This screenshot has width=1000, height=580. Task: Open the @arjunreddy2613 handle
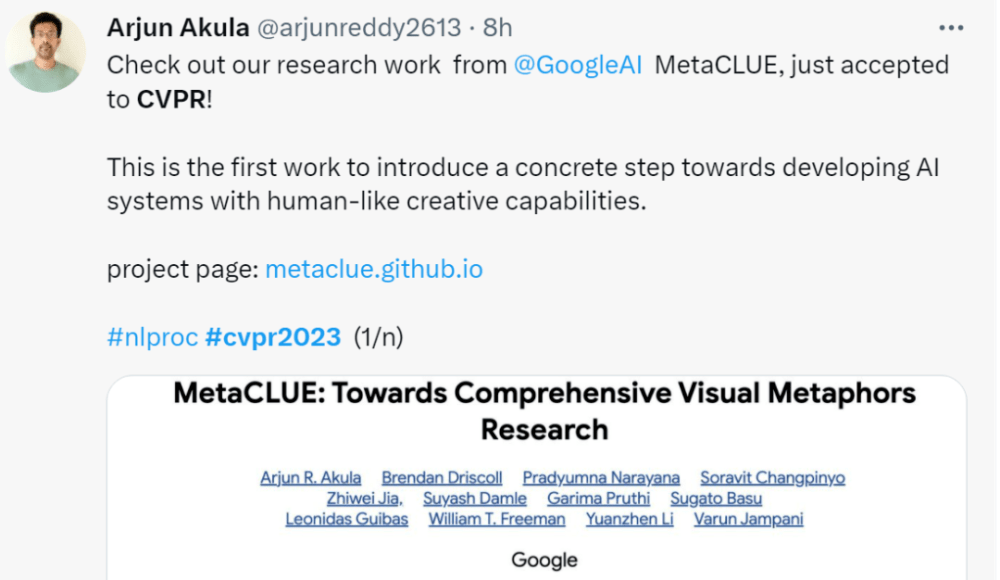358,27
